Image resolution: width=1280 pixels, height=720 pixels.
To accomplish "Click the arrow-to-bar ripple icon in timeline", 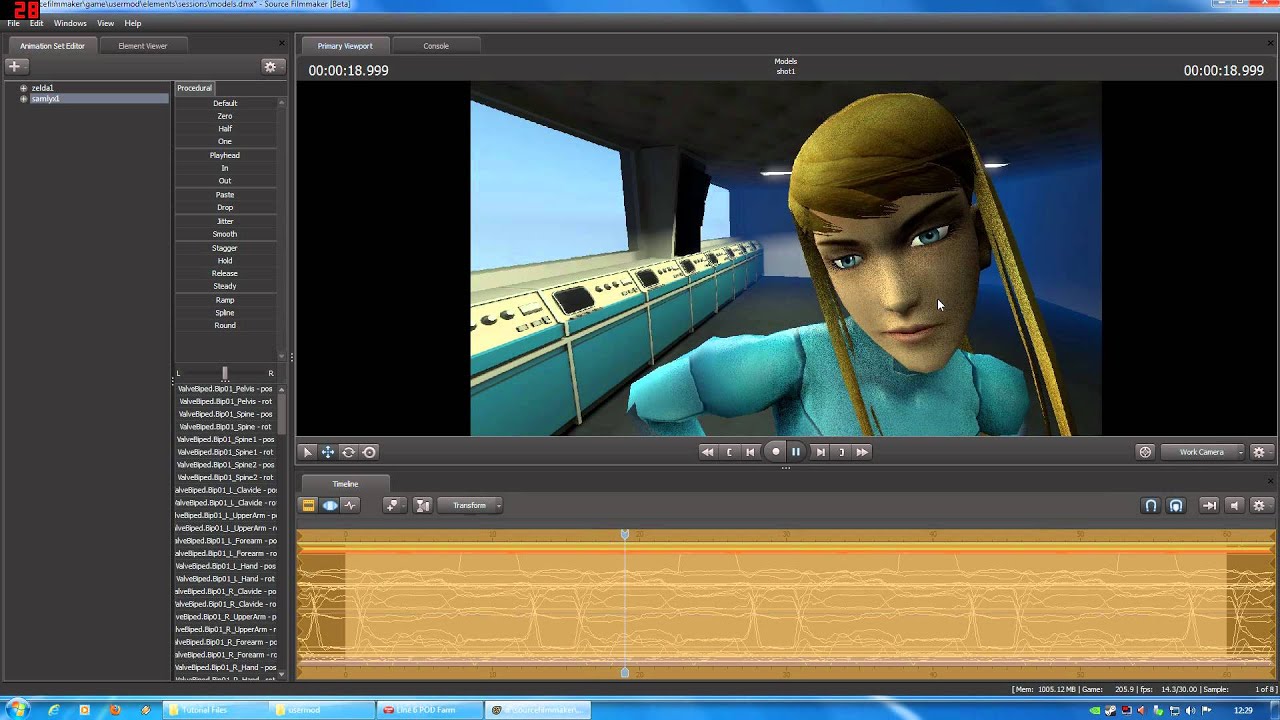I will (1209, 505).
